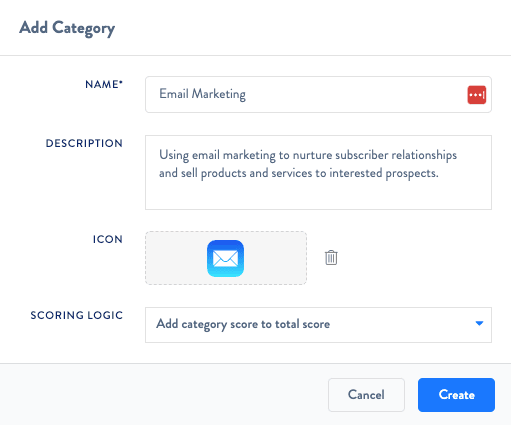Click the word "nurture" in the description
Viewport: 511px width, 425px height.
pyautogui.click(x=312, y=155)
